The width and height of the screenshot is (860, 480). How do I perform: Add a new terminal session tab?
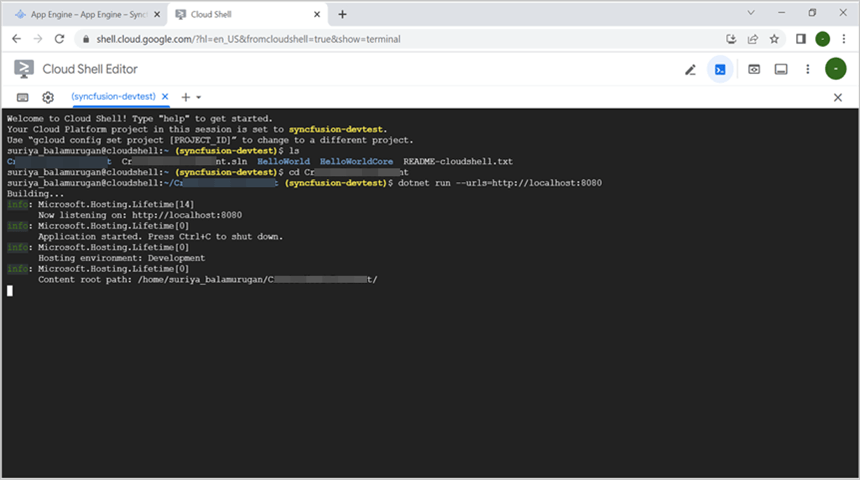coord(185,97)
